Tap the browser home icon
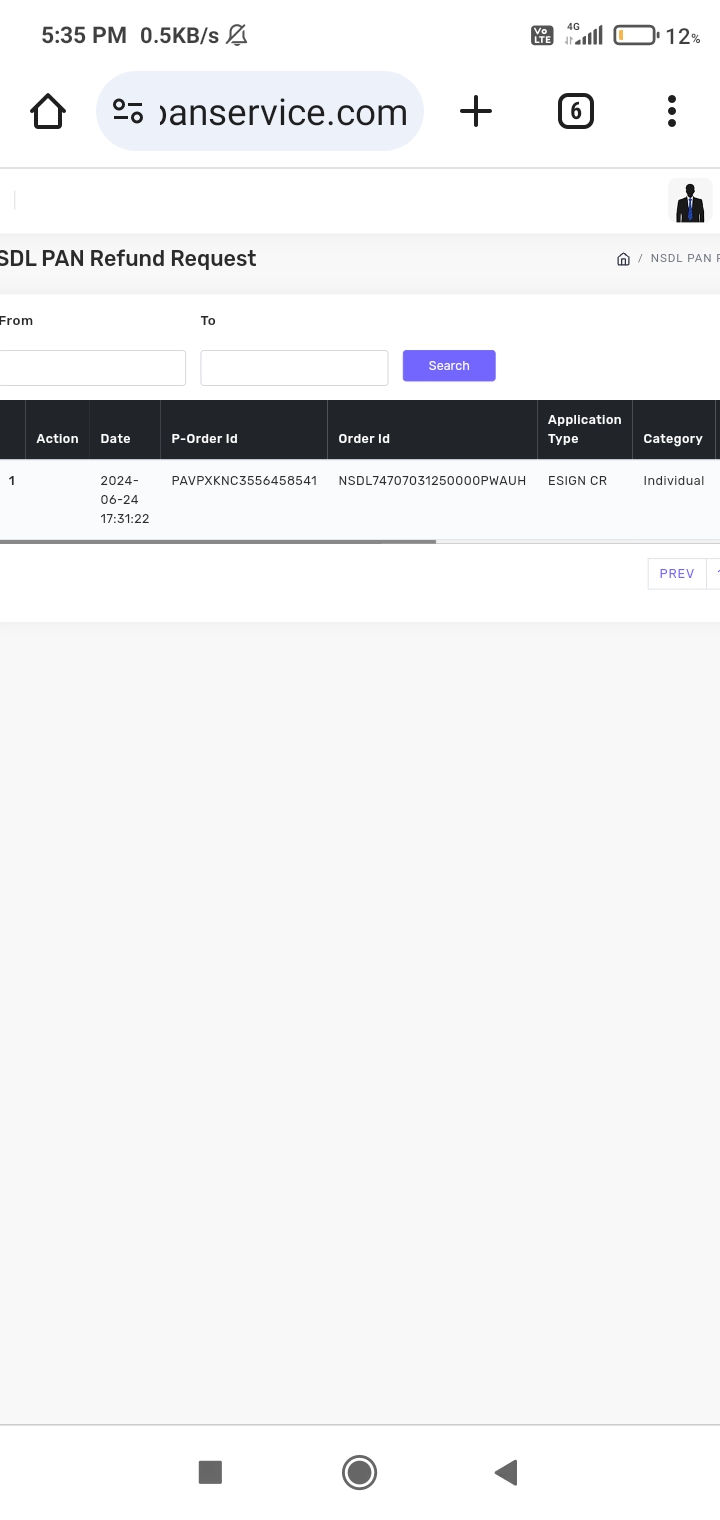Screen dimensions: 720x1520 click(48, 111)
